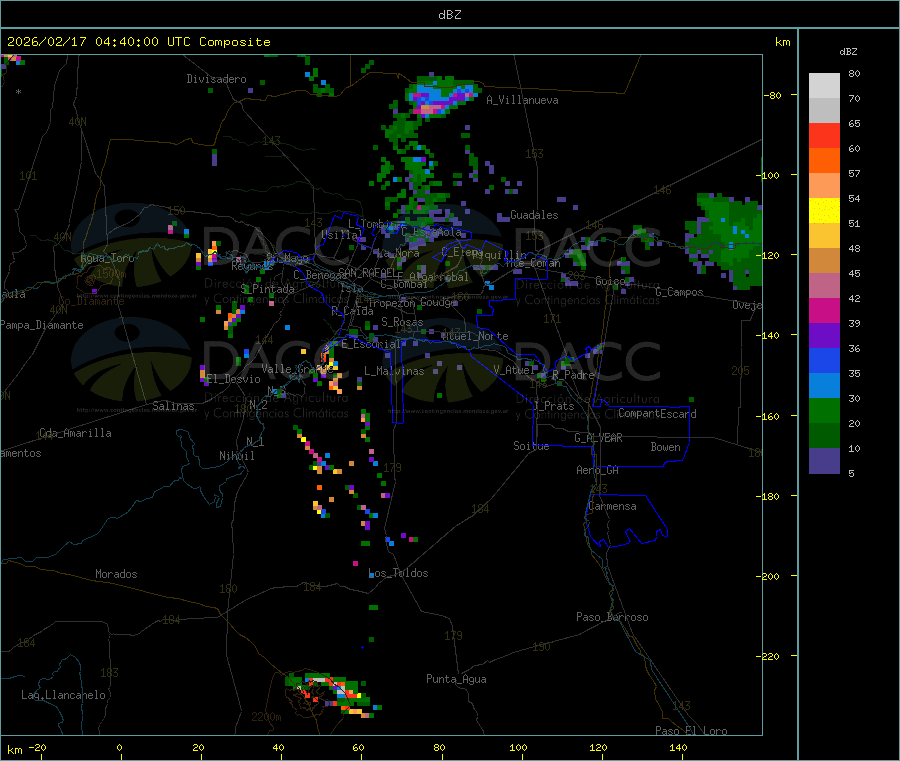
Task: Click the SAN_RAFAEL city label
Action: [x=367, y=273]
